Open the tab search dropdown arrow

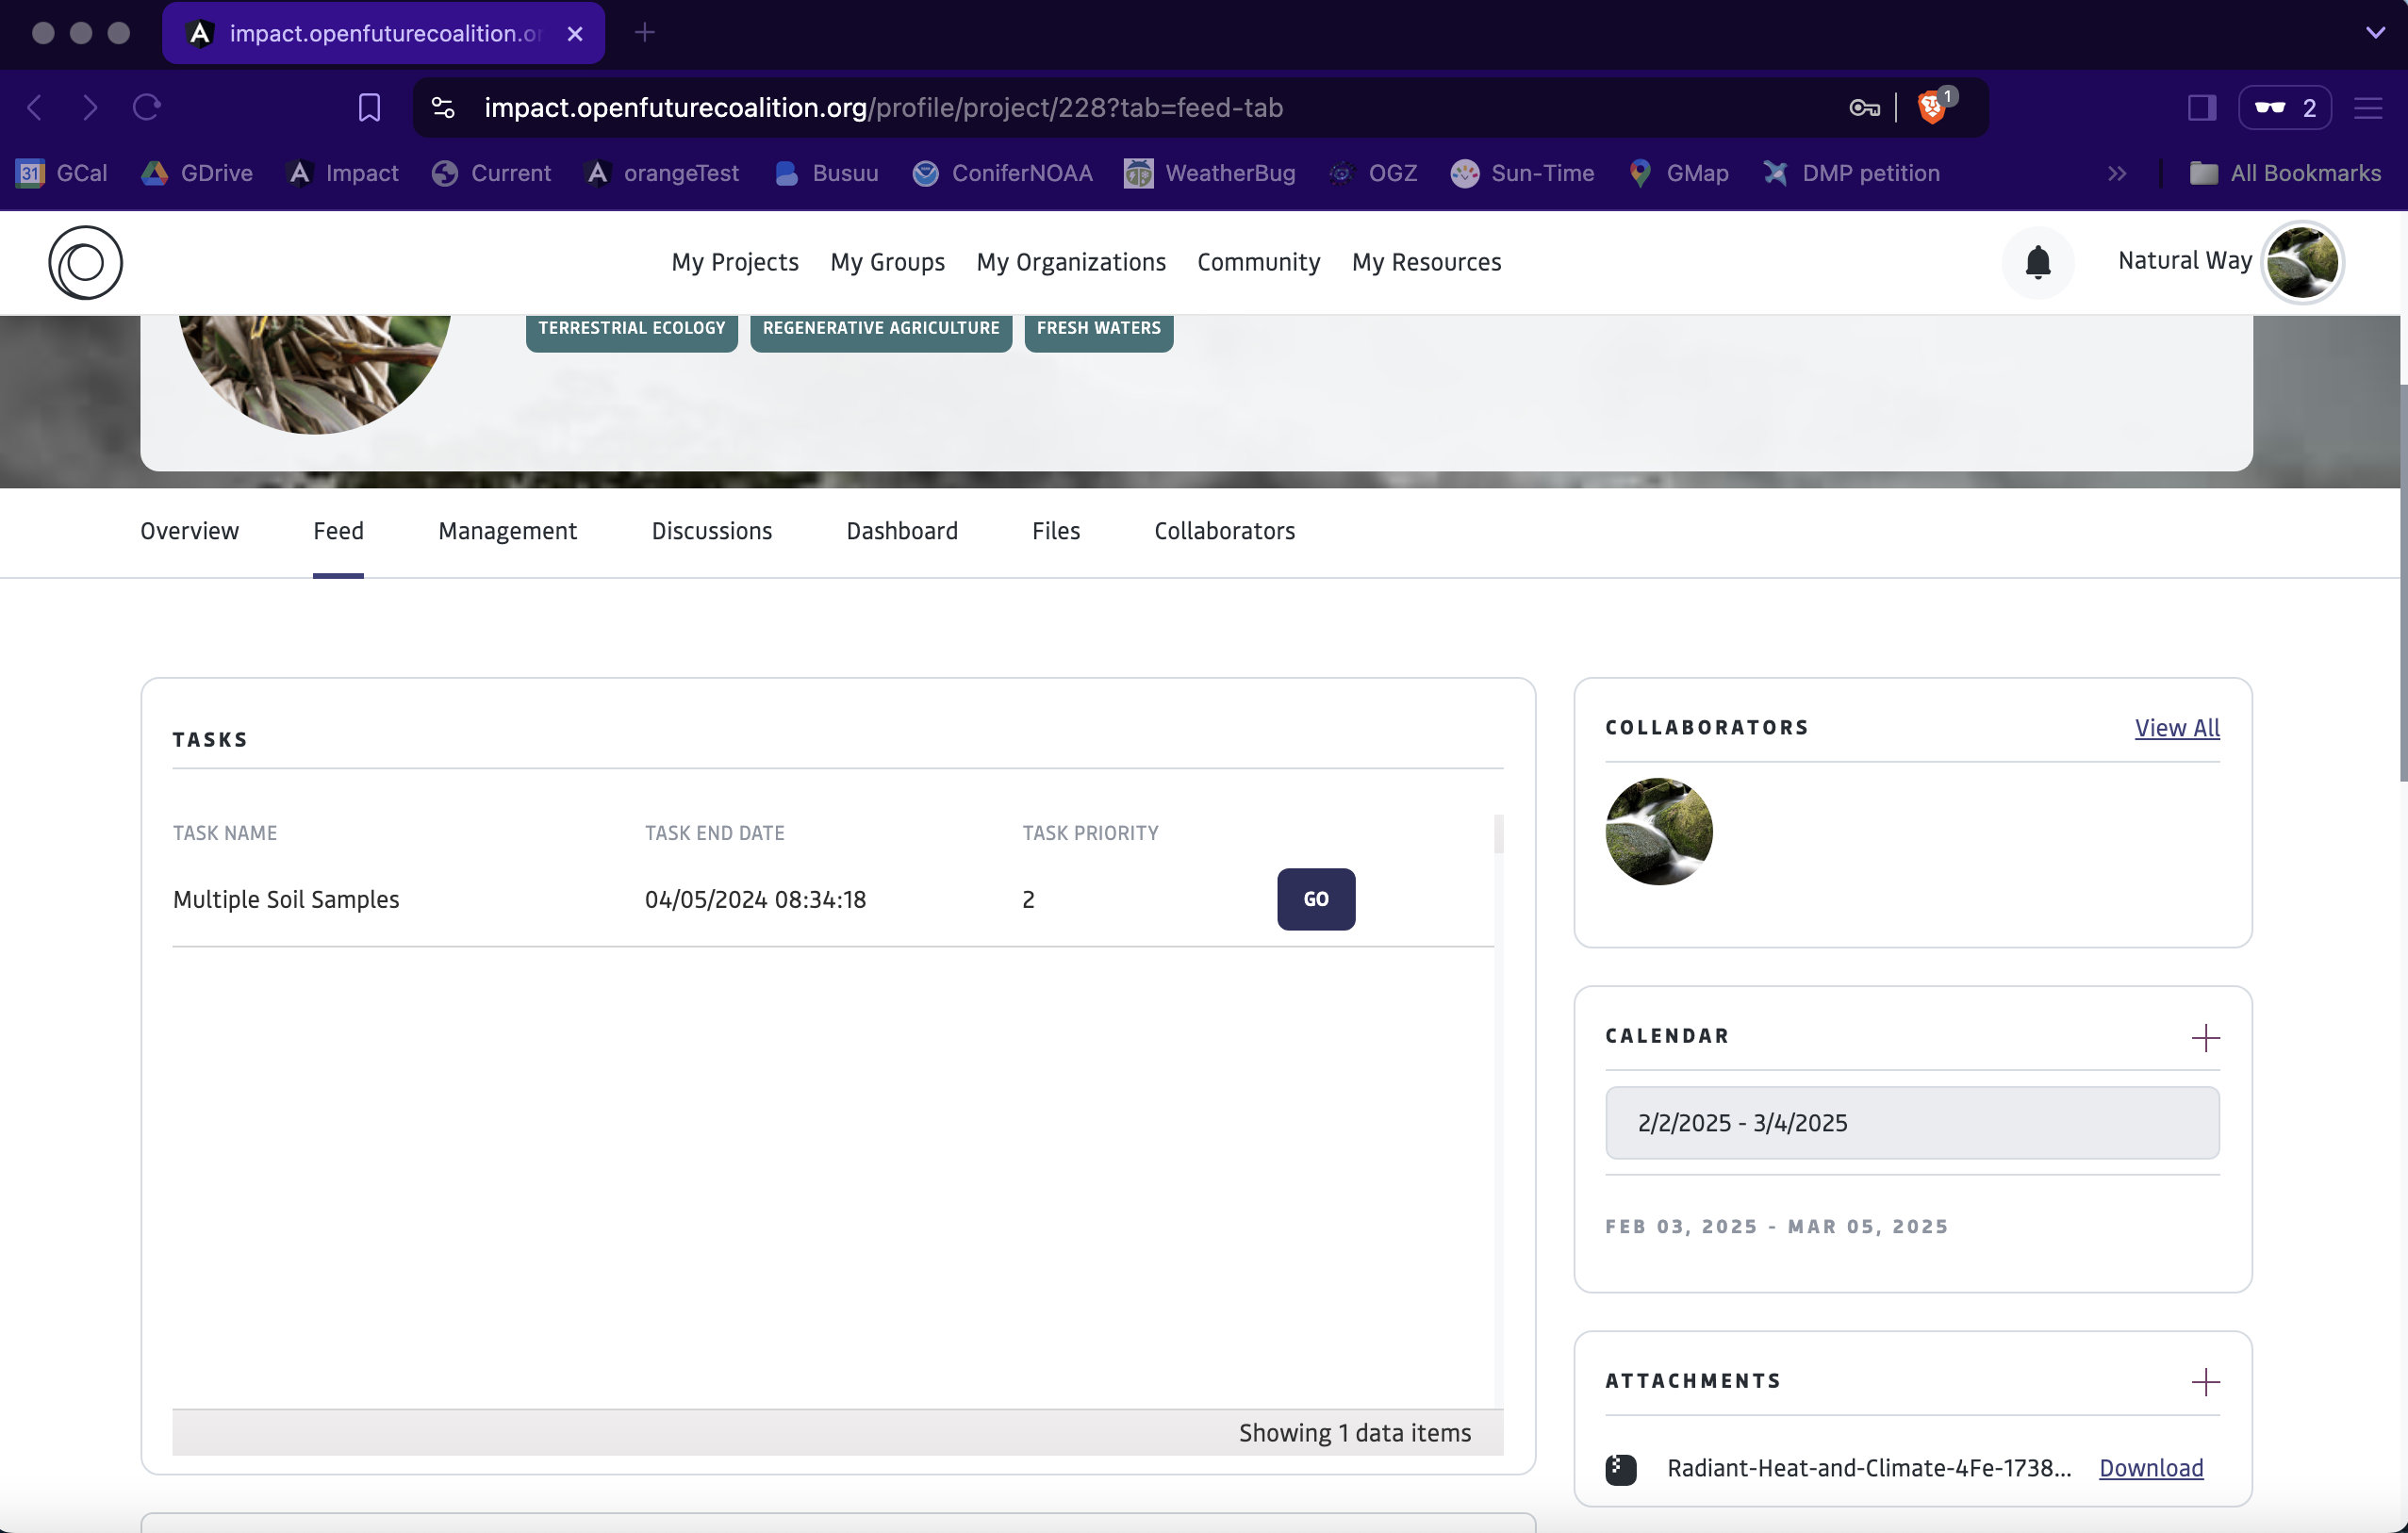(x=2375, y=33)
